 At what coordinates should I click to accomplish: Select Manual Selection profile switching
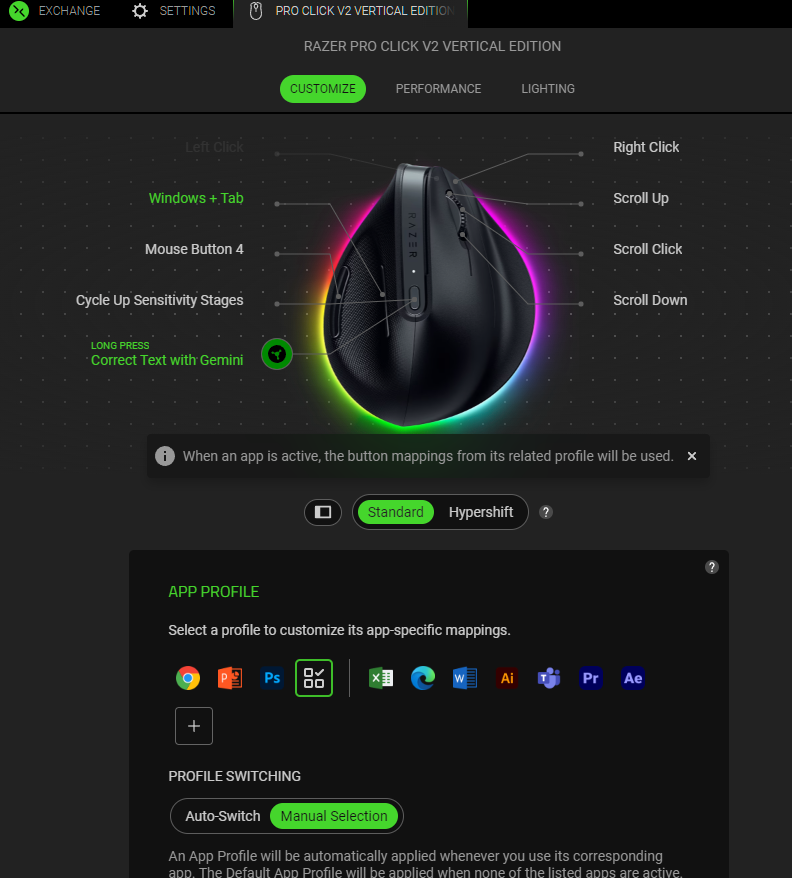(334, 816)
